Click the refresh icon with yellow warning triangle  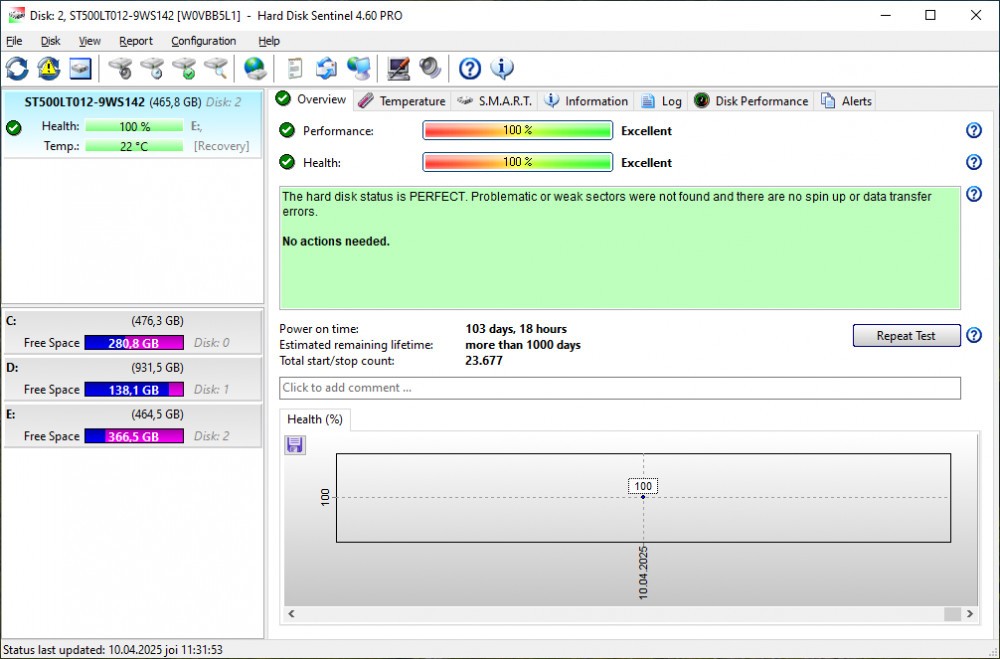click(x=48, y=68)
